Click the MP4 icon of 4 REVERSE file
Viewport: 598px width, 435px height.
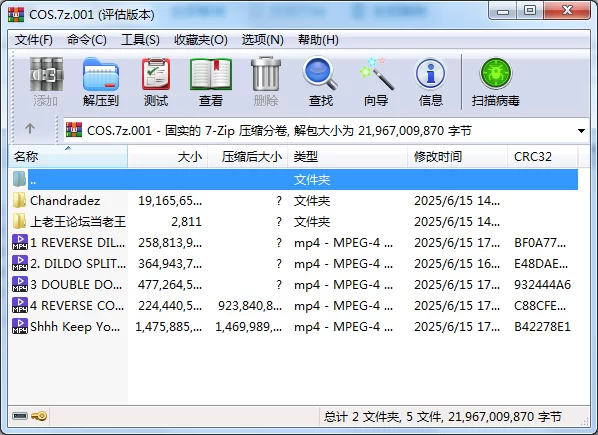point(19,305)
